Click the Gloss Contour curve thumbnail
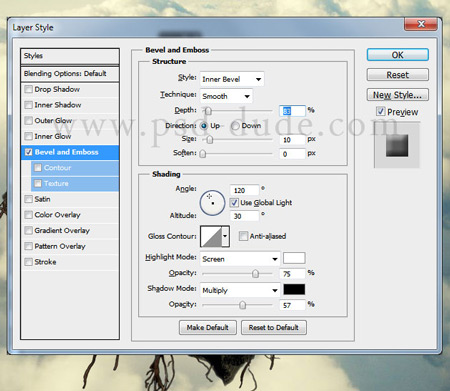 [211, 236]
